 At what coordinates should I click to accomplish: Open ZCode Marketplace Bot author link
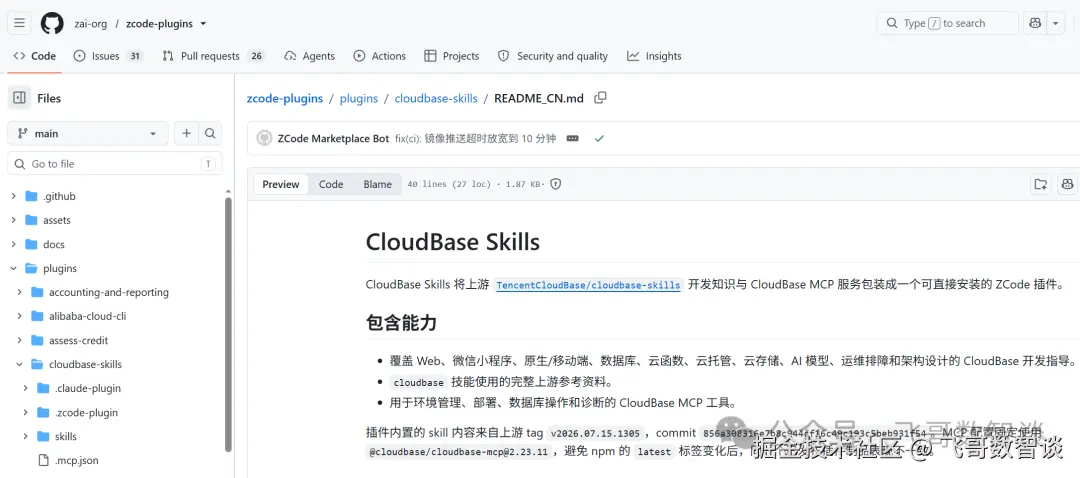coord(333,138)
